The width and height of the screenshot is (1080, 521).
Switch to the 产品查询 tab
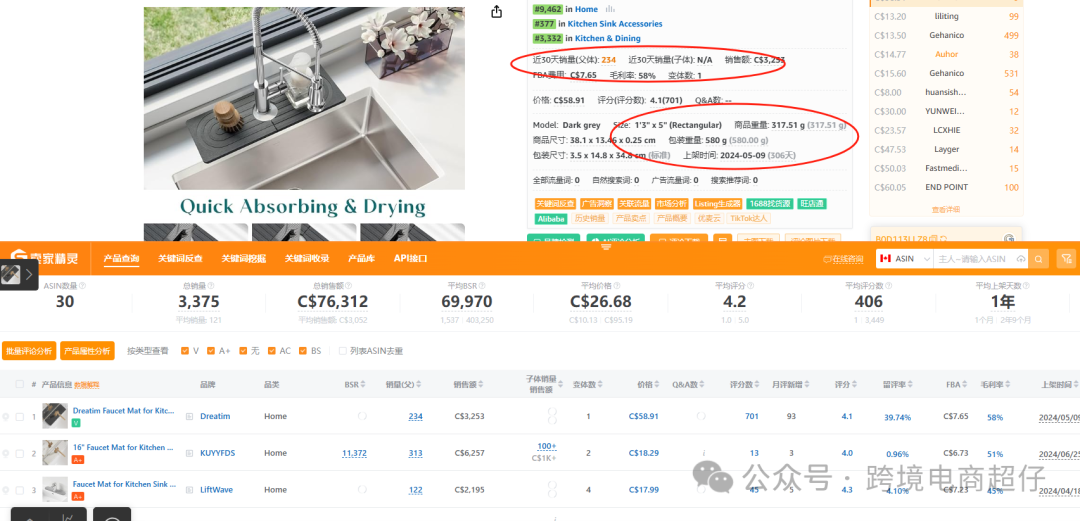(121, 259)
